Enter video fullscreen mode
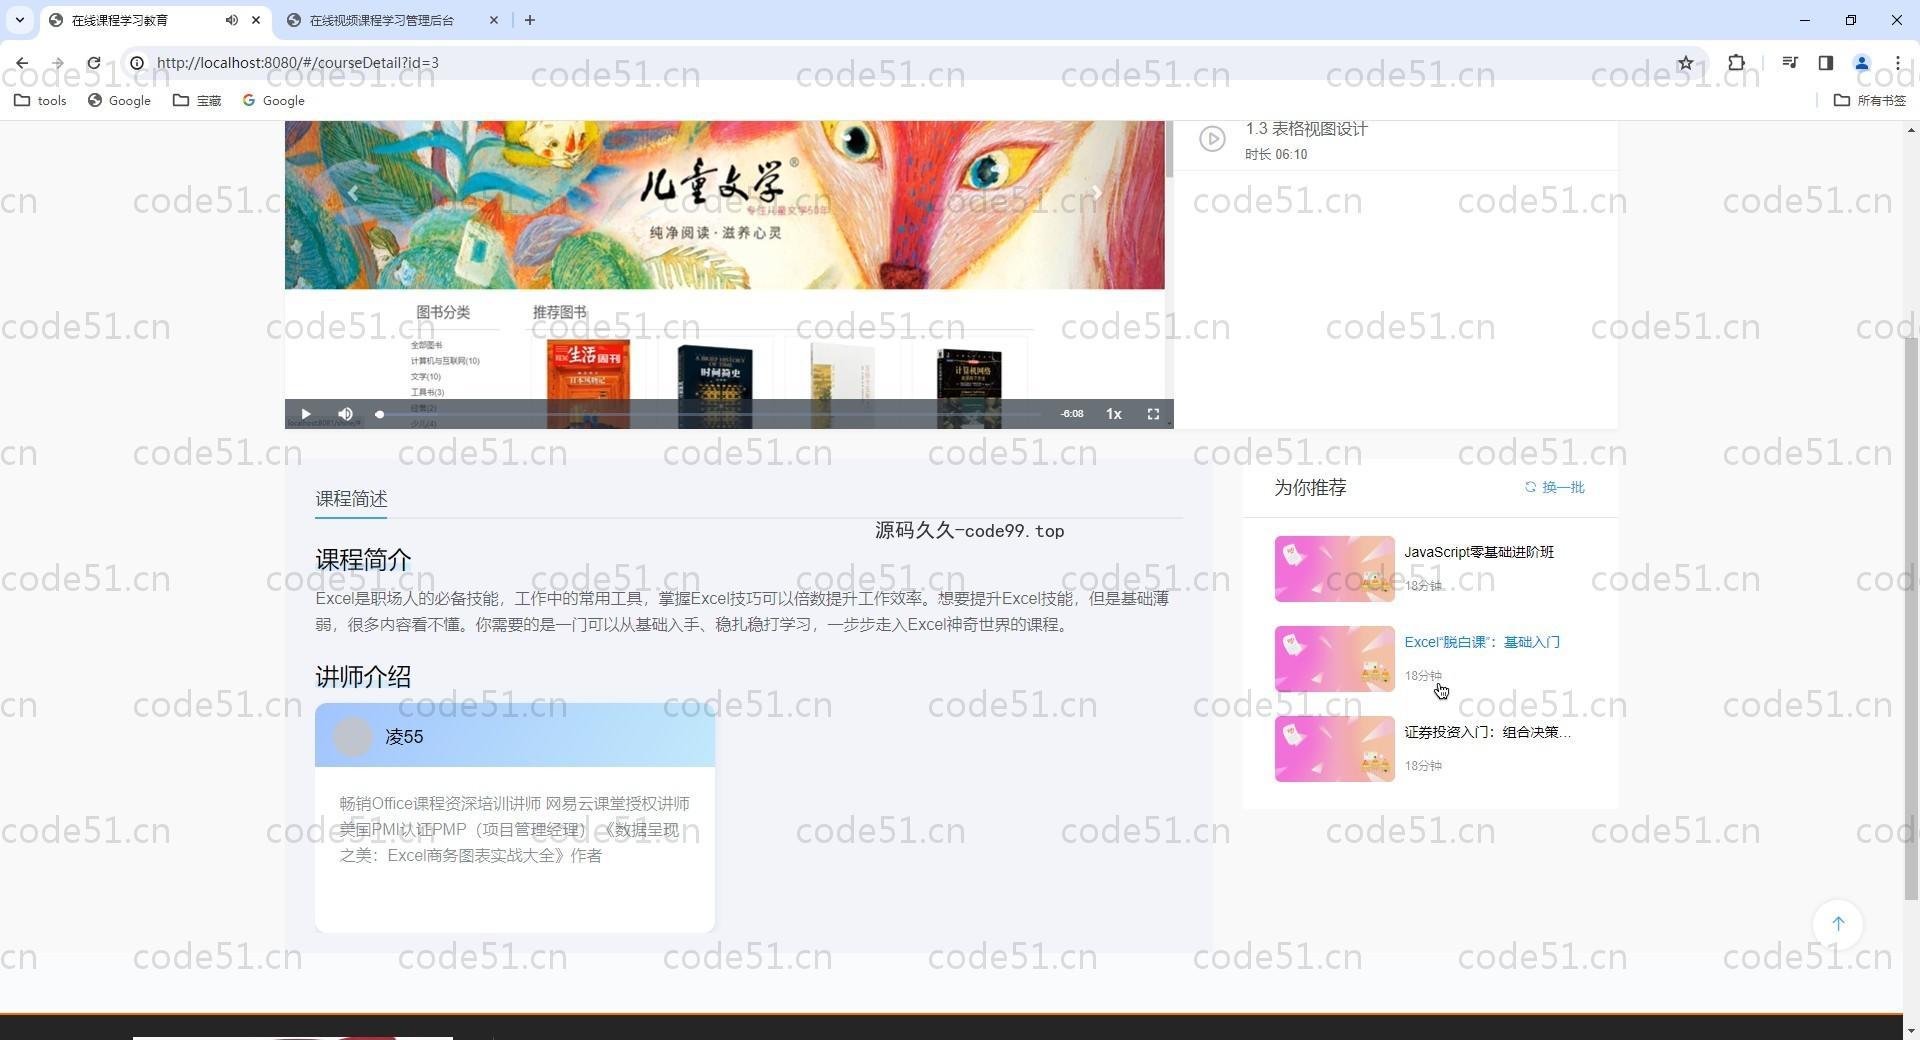The image size is (1920, 1040). tap(1153, 414)
